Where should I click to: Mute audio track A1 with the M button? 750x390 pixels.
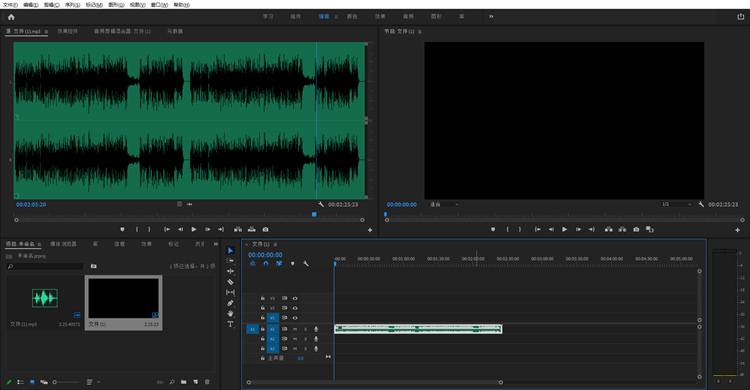[x=295, y=329]
